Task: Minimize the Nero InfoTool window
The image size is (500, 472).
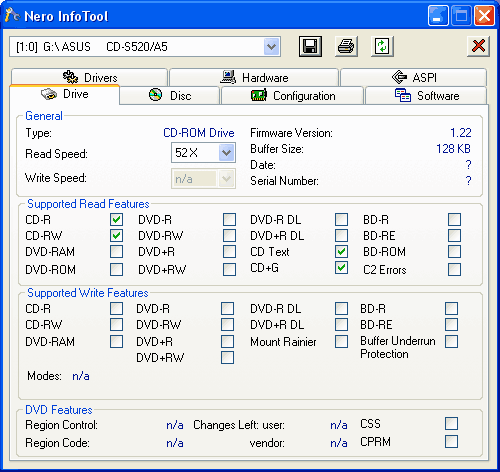Action: coord(438,16)
